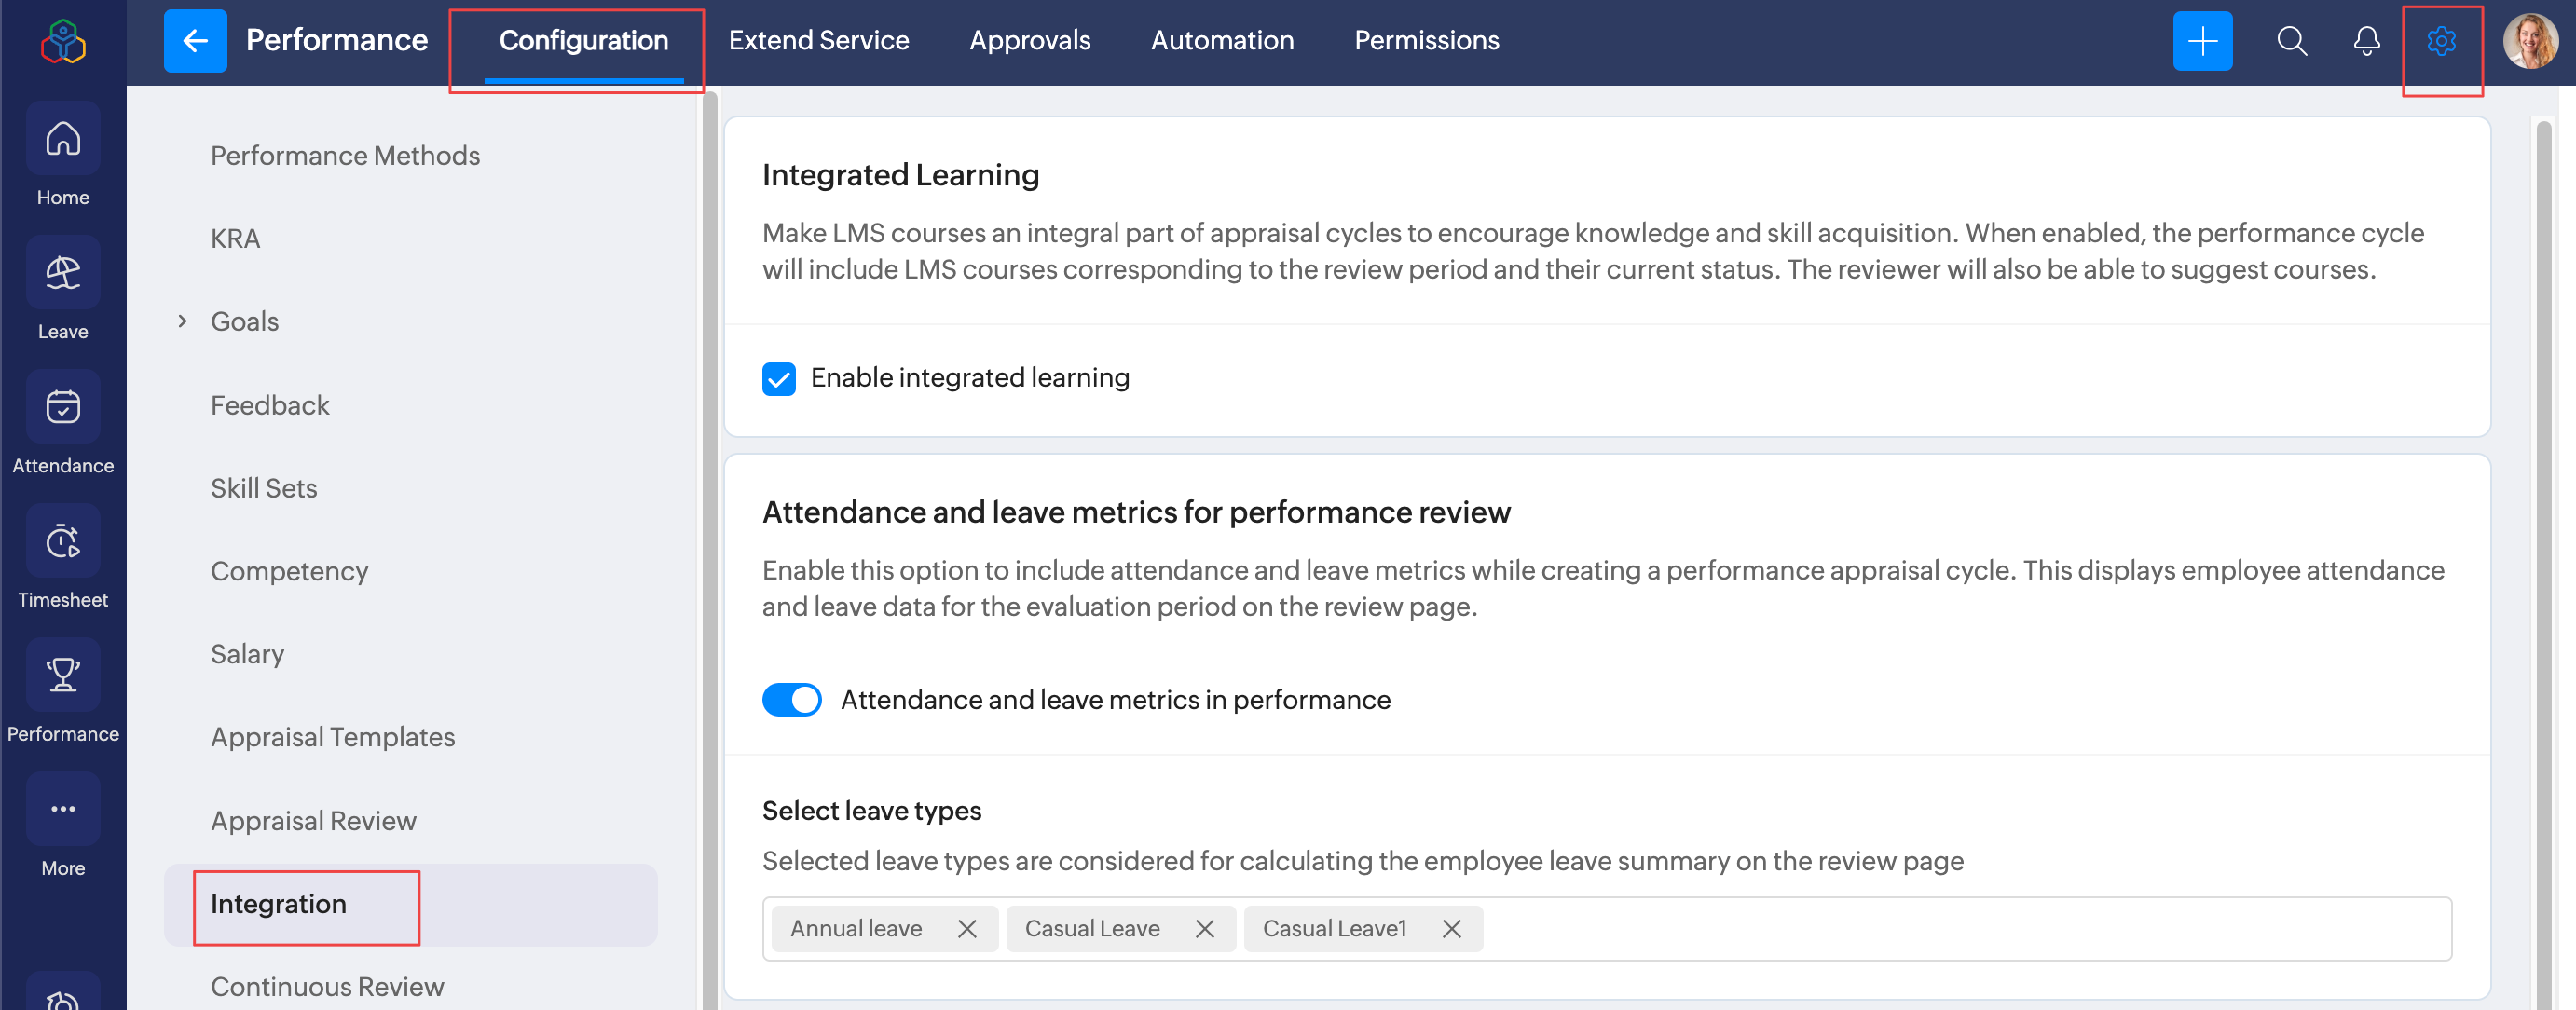Click the Performance page title
Viewport: 2576px width, 1010px height.
click(x=337, y=41)
